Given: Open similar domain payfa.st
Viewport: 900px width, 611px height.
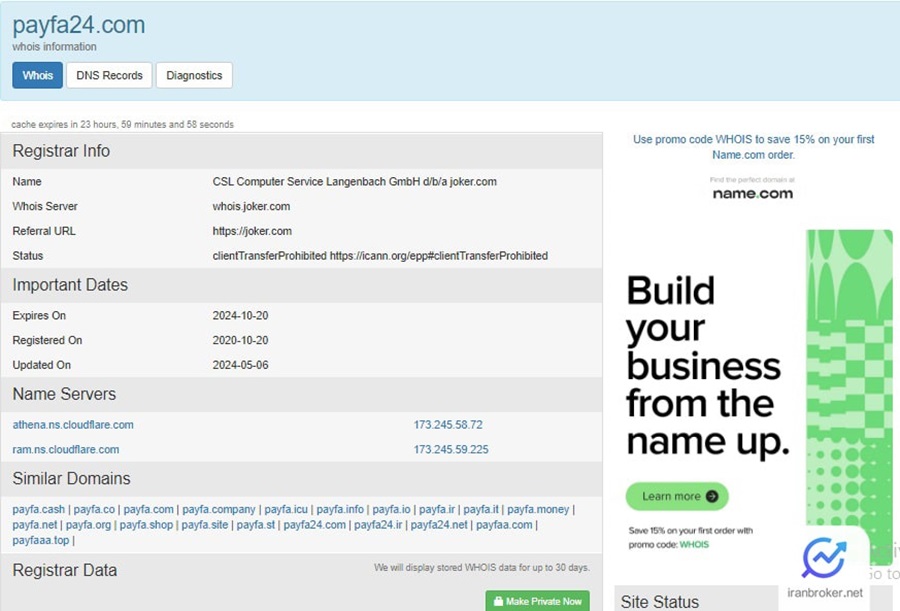Looking at the screenshot, I should coord(255,525).
